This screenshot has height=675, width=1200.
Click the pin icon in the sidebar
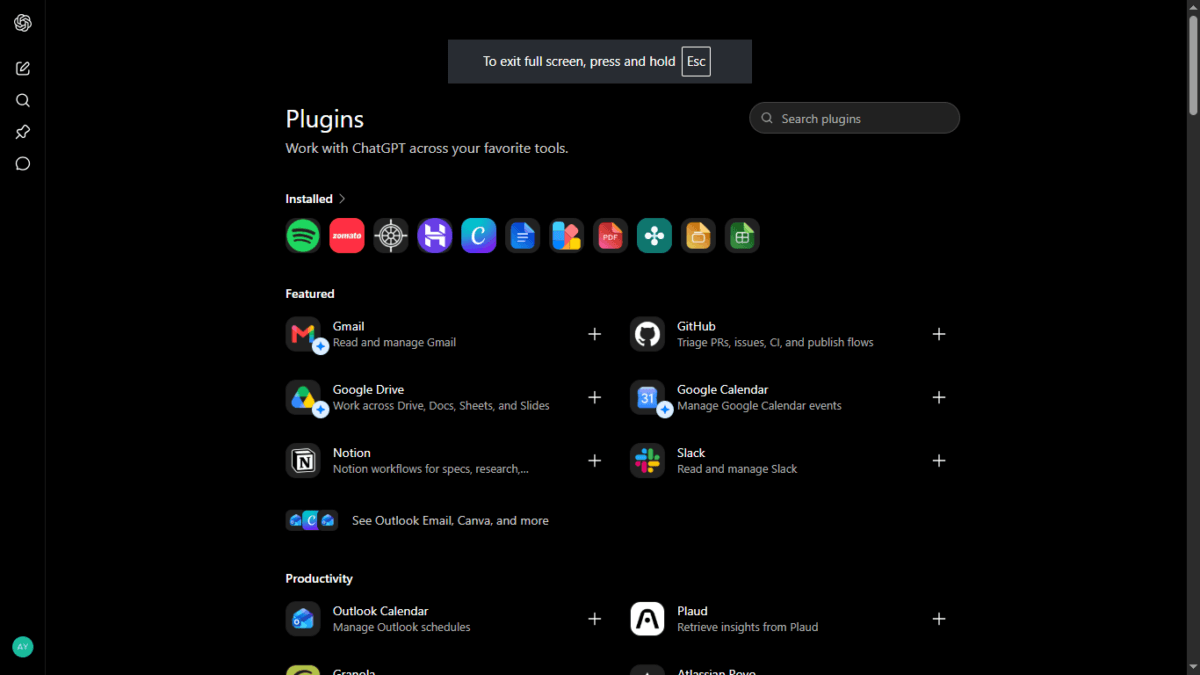pos(23,132)
